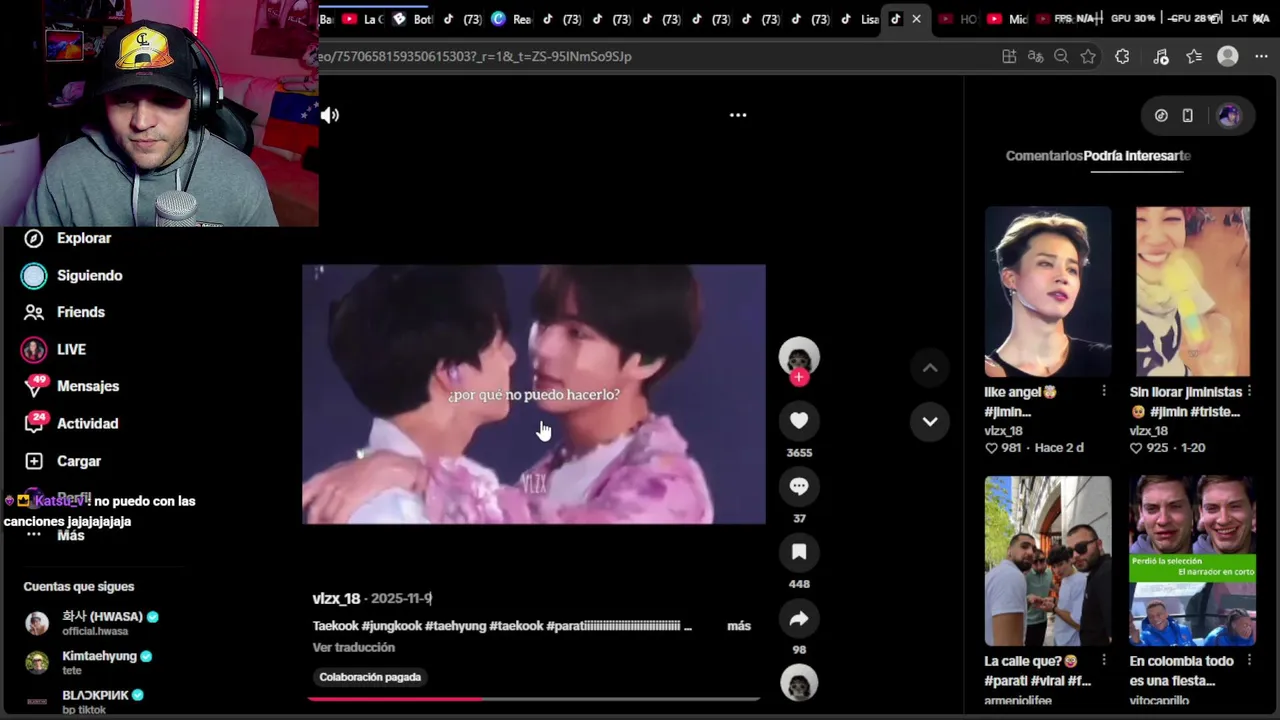The height and width of the screenshot is (720, 1280).
Task: Open the 'La calle que?' video thumbnail
Action: pos(1047,561)
